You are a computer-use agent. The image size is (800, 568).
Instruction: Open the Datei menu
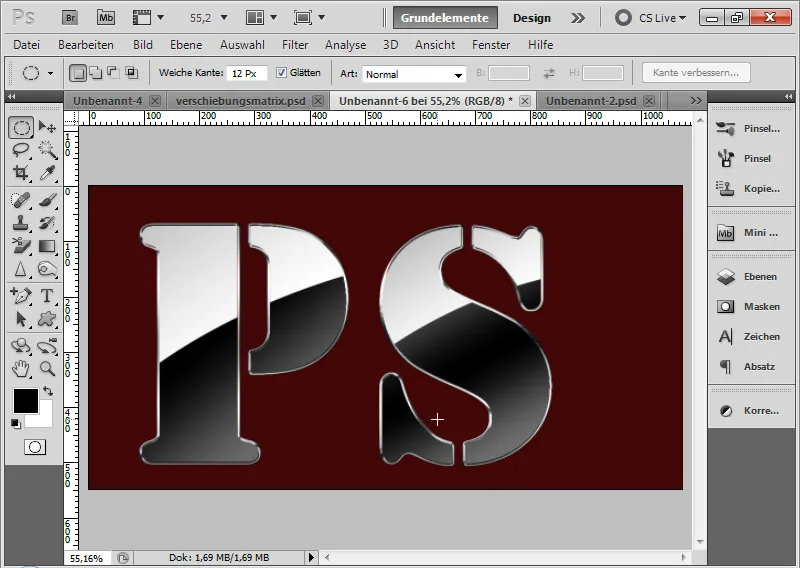coord(27,45)
